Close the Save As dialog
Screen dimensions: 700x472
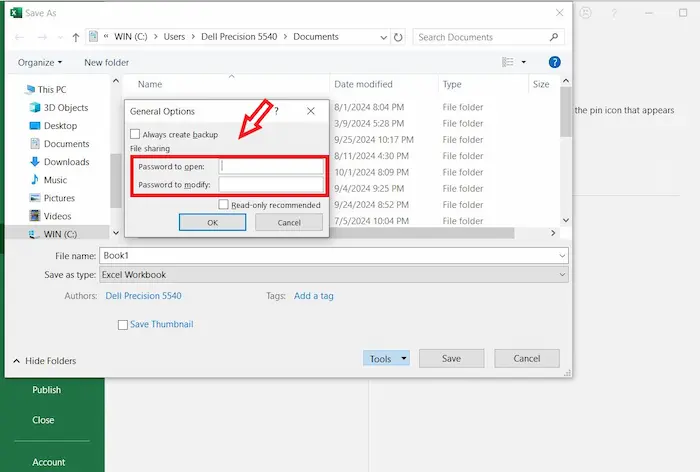(559, 13)
